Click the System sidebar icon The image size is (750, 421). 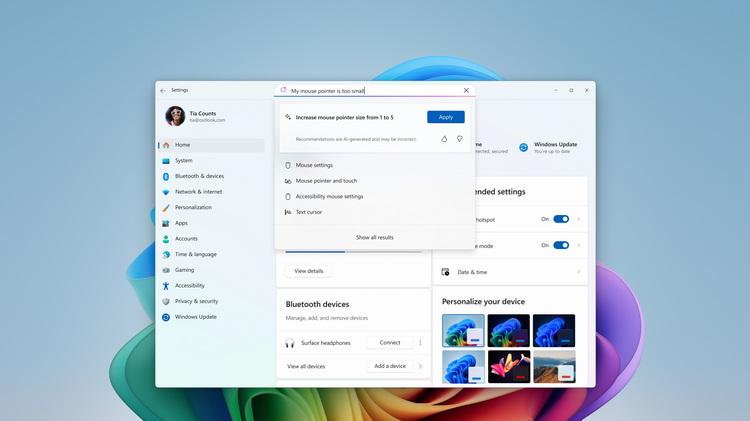pyautogui.click(x=166, y=161)
